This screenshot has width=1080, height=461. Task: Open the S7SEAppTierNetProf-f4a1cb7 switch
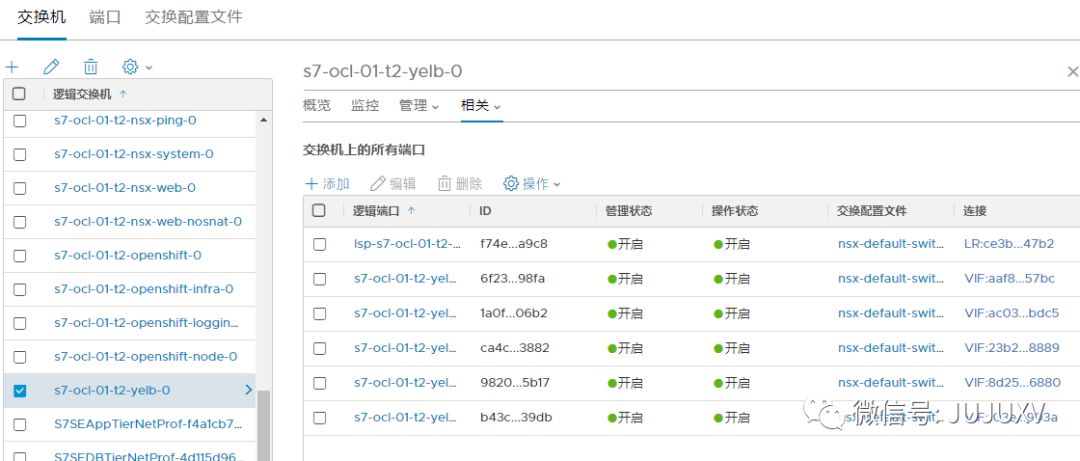(x=148, y=424)
